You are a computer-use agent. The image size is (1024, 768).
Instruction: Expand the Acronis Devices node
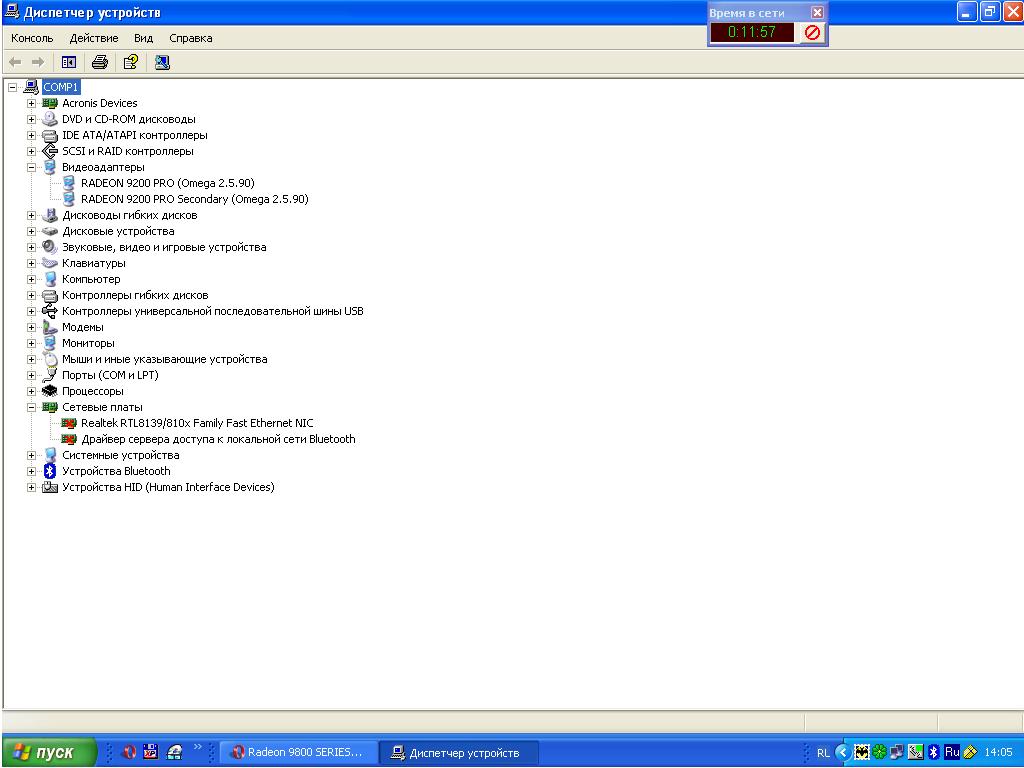tap(31, 103)
